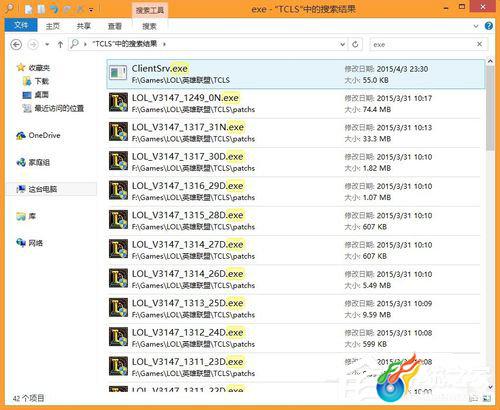Viewport: 500px width, 410px height.
Task: Select file name LOL_V3147_1312_24D.exe
Action: [x=188, y=332]
